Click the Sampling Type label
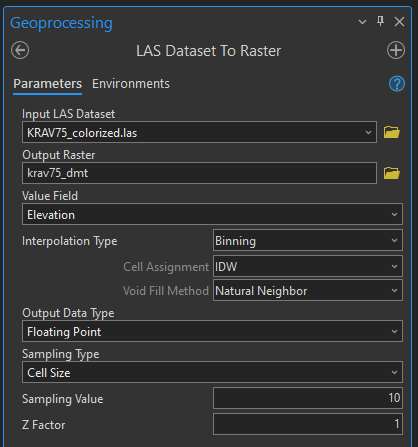418x447 pixels. point(61,354)
